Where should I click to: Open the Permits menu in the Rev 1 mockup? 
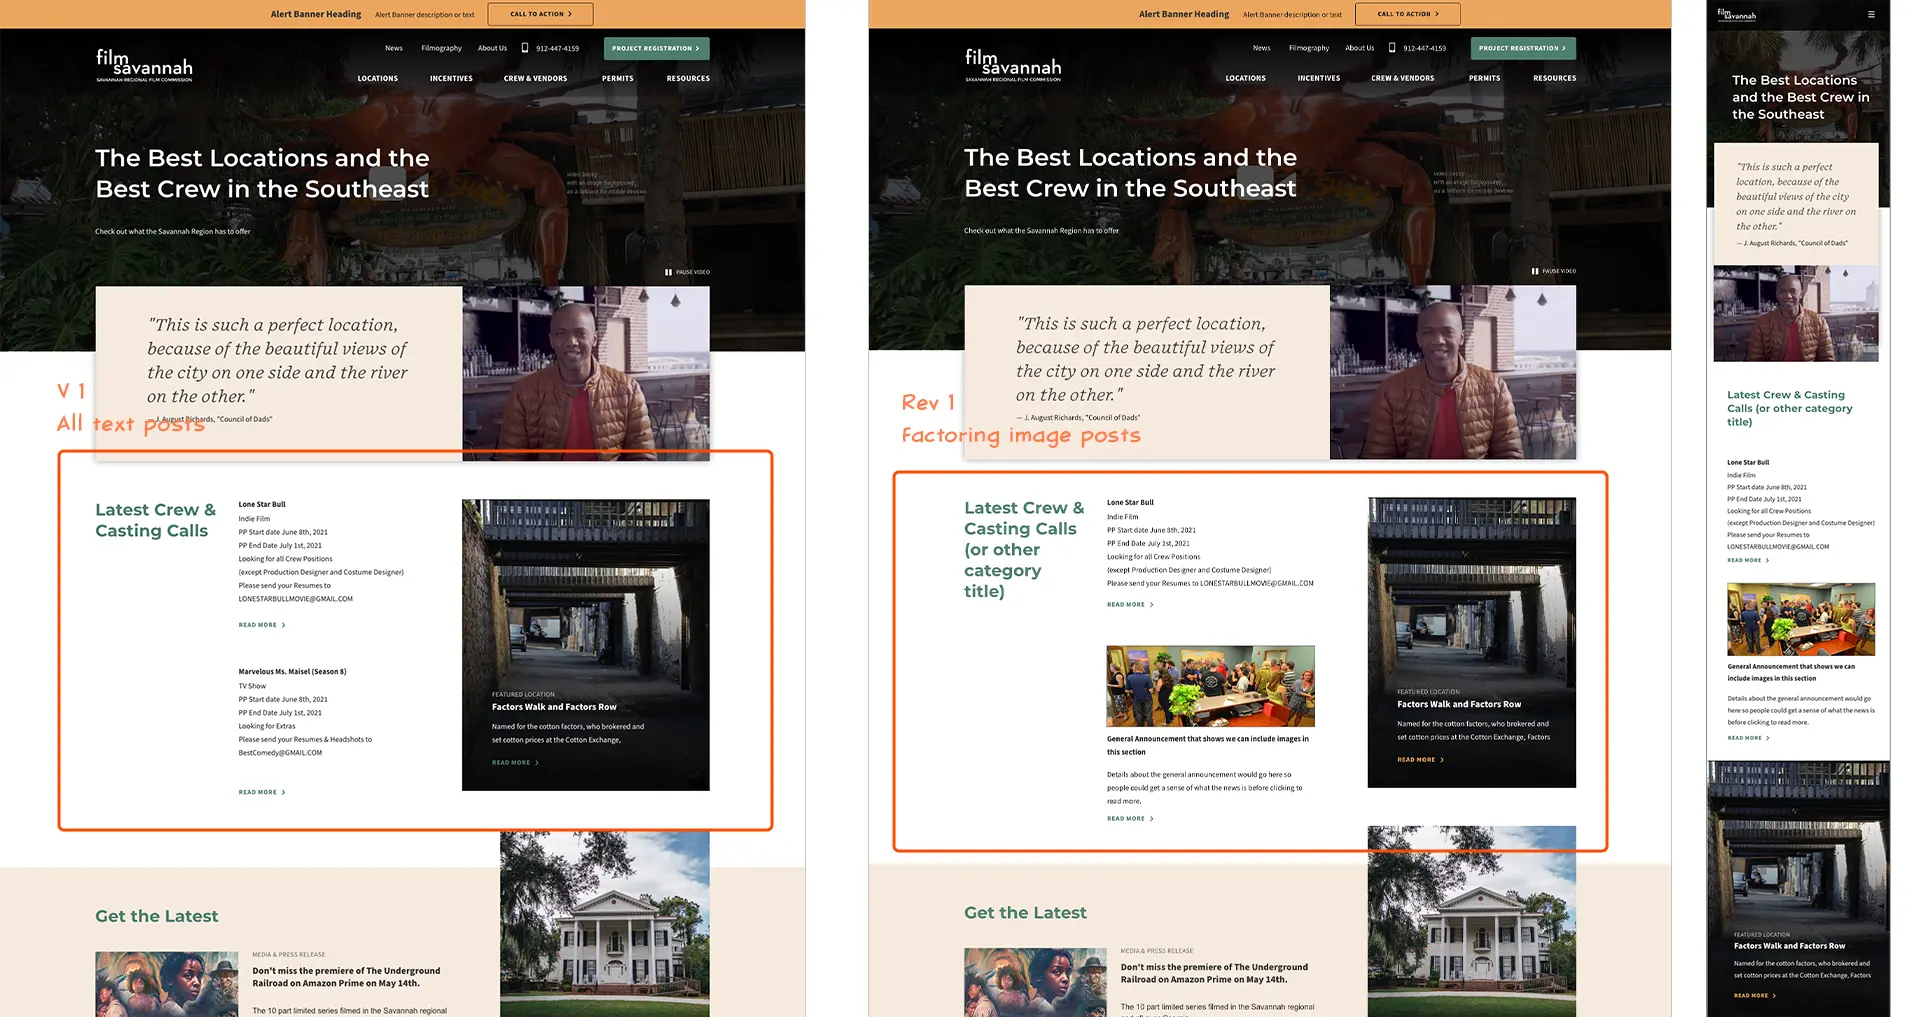(x=1485, y=78)
